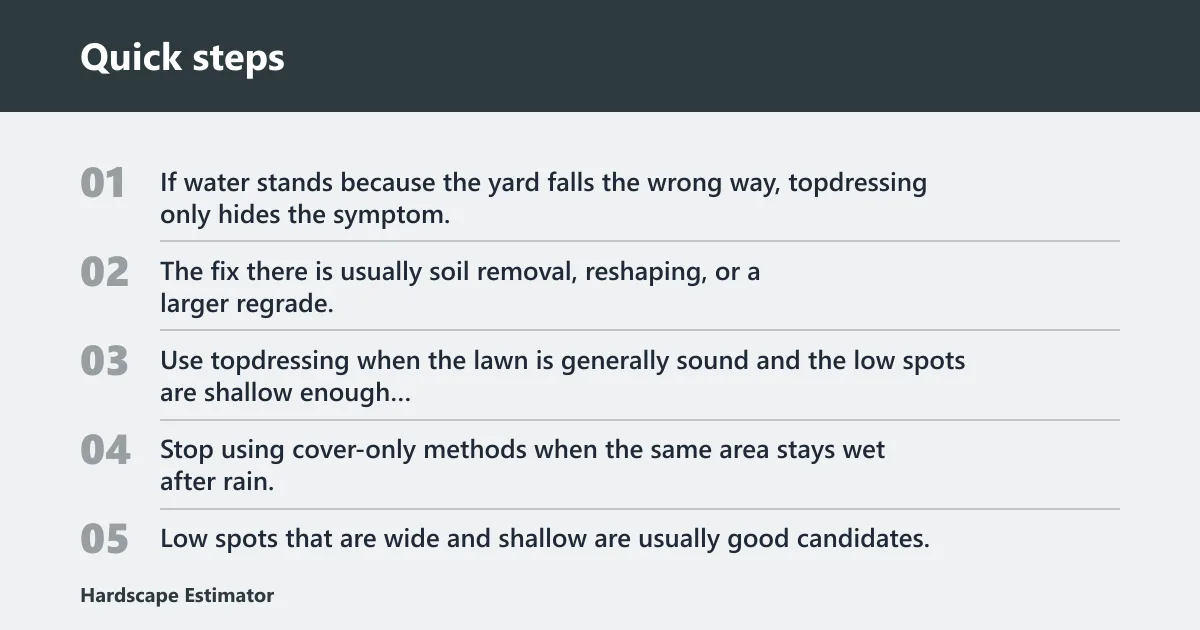Click the divider line under step 01
Viewport: 1200px width, 630px height.
coord(640,241)
